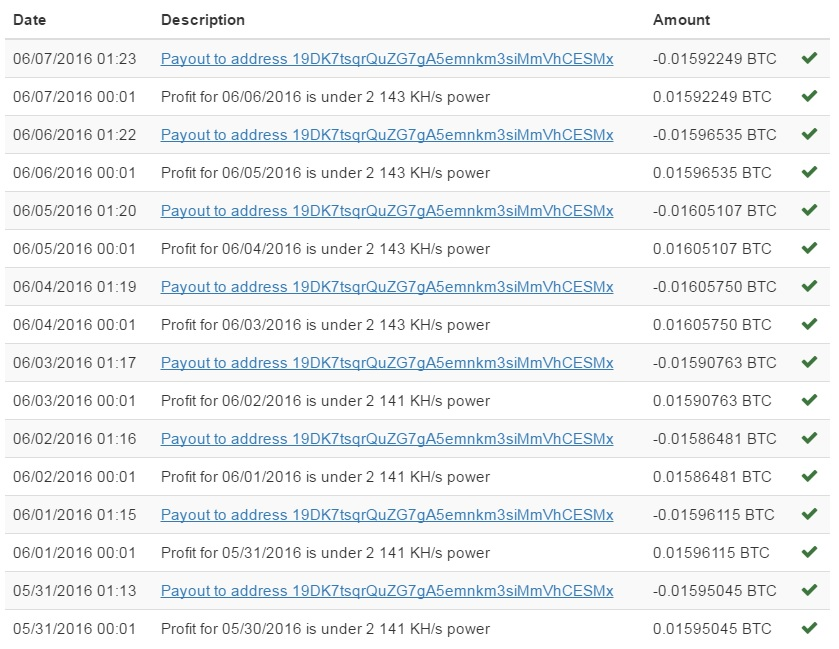Click checkmark for -0.01605750 BTC payout
Viewport: 839px width, 649px height.
810,286
